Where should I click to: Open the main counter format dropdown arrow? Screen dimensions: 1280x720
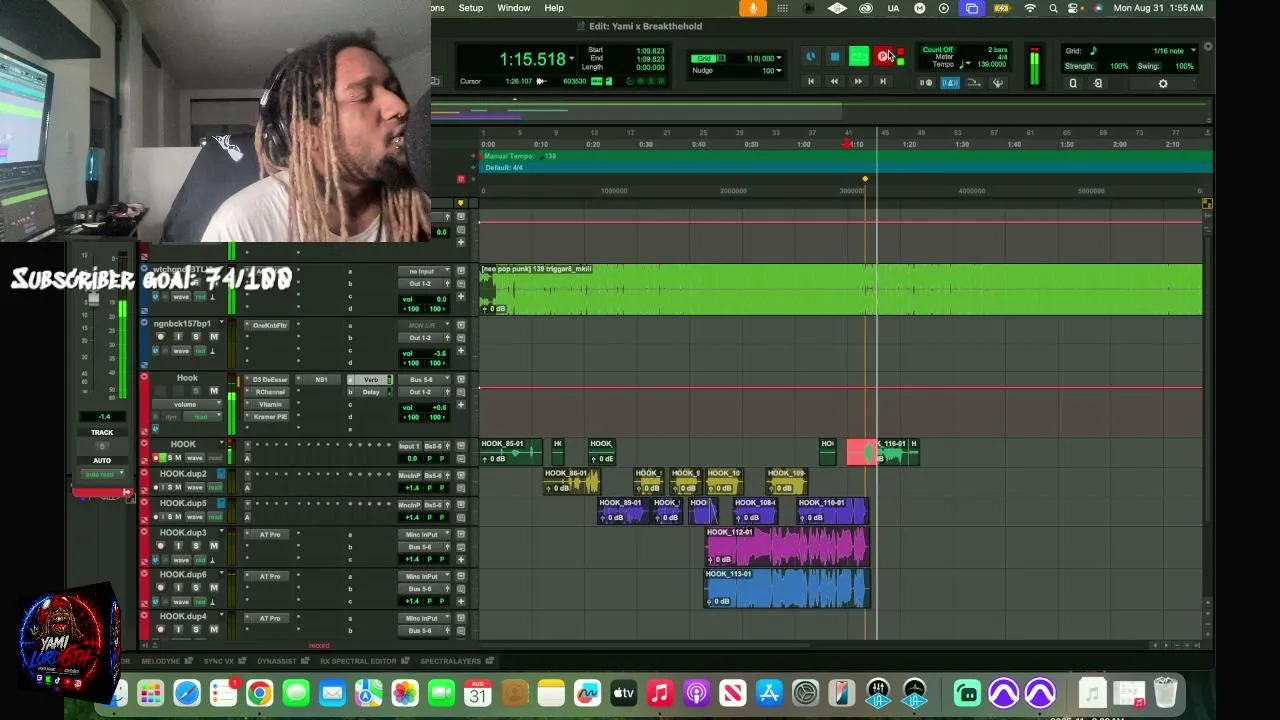[x=571, y=59]
